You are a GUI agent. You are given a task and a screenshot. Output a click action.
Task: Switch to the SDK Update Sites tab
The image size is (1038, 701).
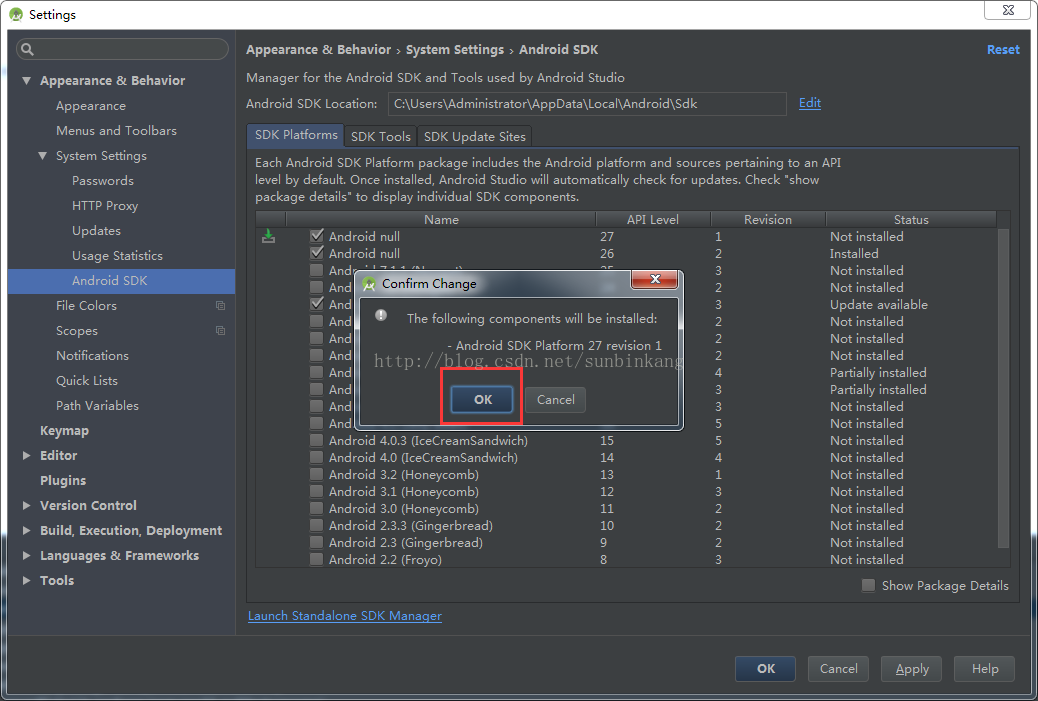[x=474, y=136]
